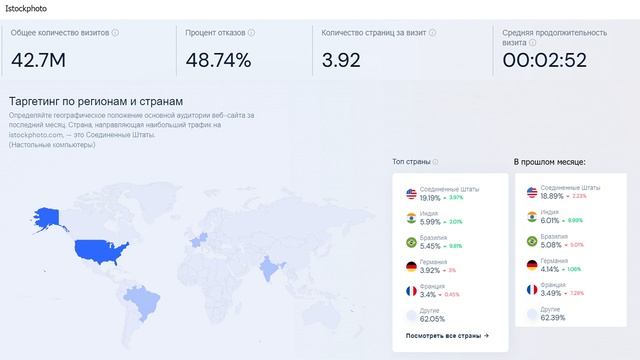Click the India flag in В прошлом месяце
This screenshot has width=640, height=360.
coord(532,217)
